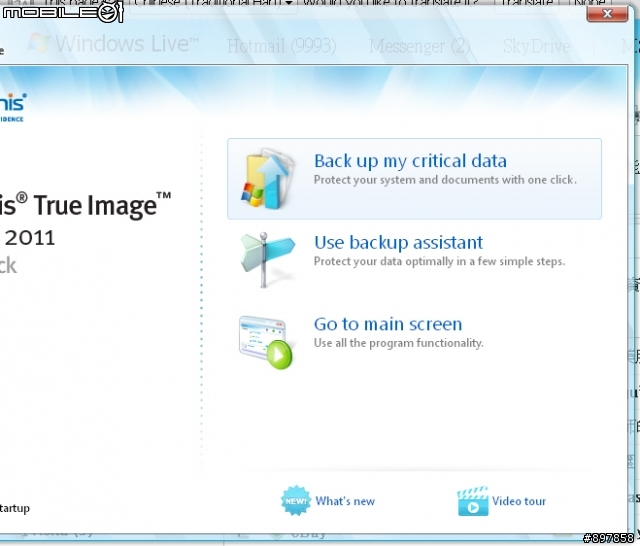This screenshot has width=640, height=546.
Task: Open Messenger (2) in the background browser
Action: [420, 46]
